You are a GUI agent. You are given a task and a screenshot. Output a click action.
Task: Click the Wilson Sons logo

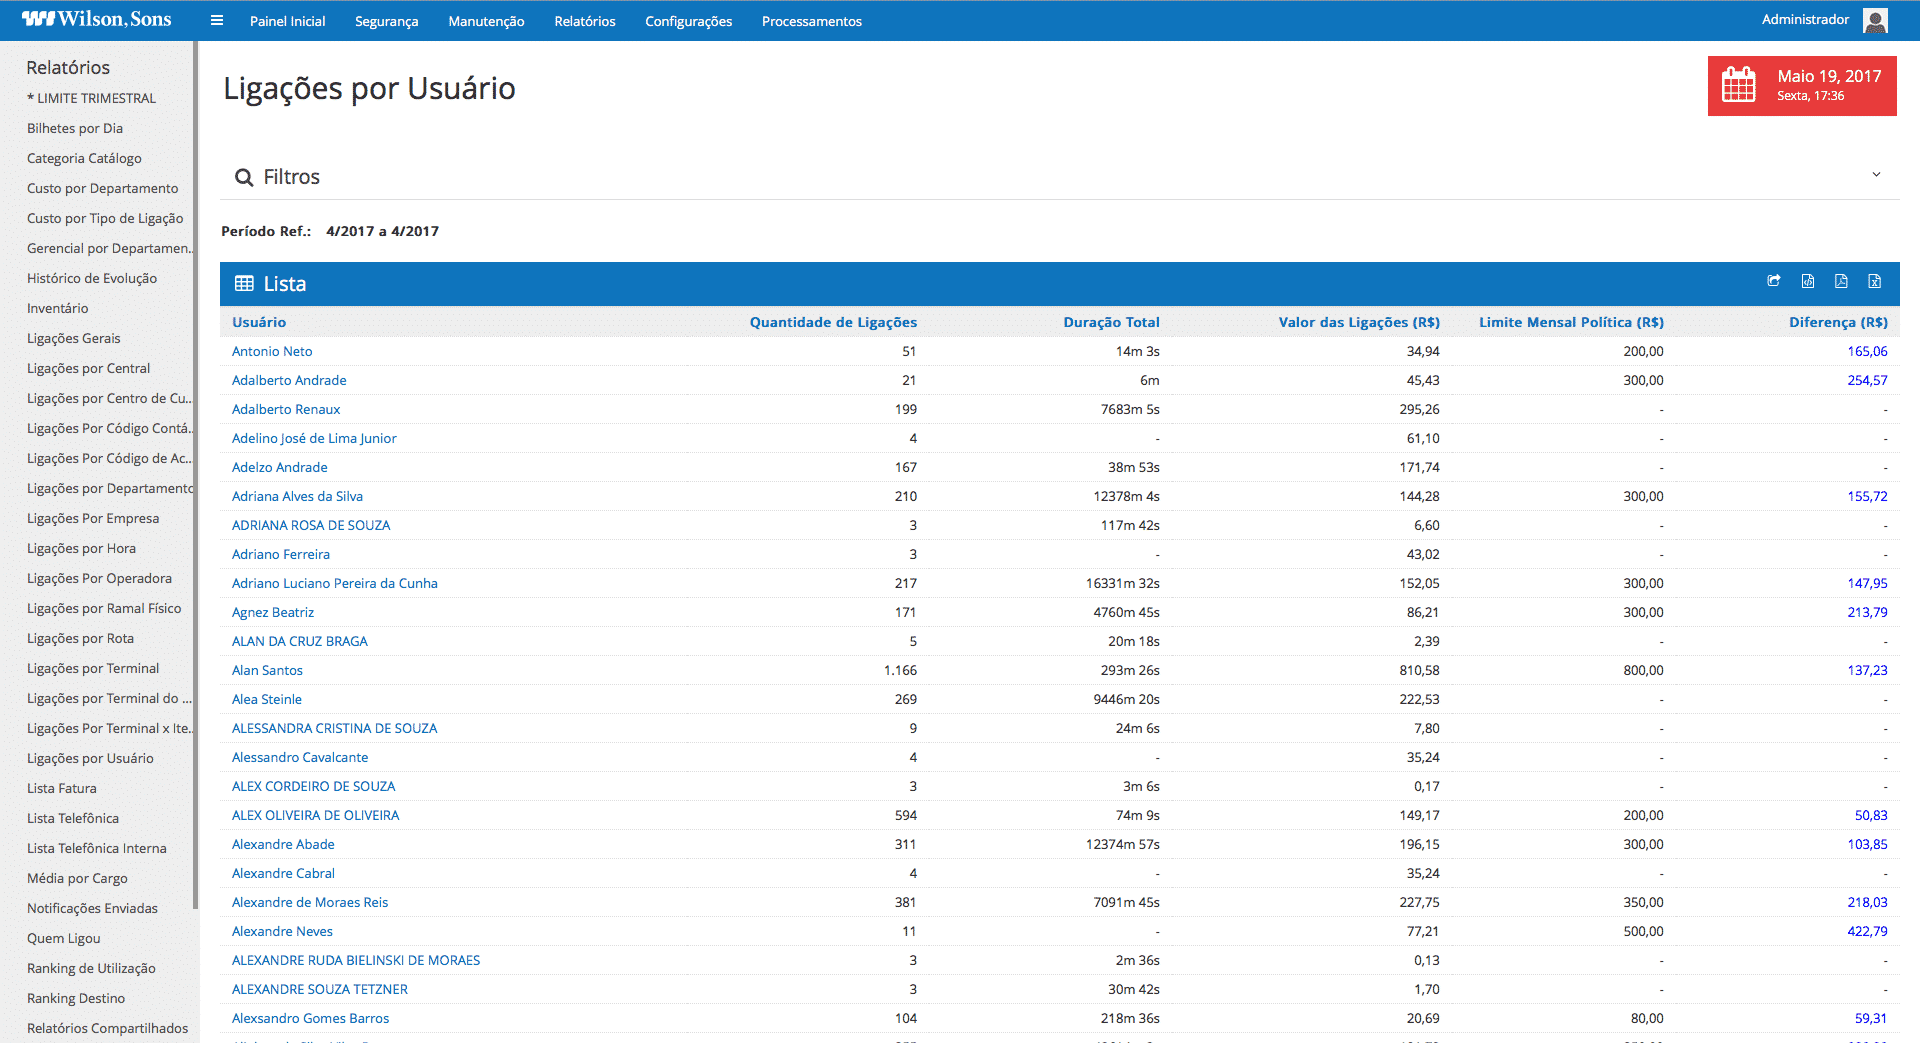[x=97, y=19]
